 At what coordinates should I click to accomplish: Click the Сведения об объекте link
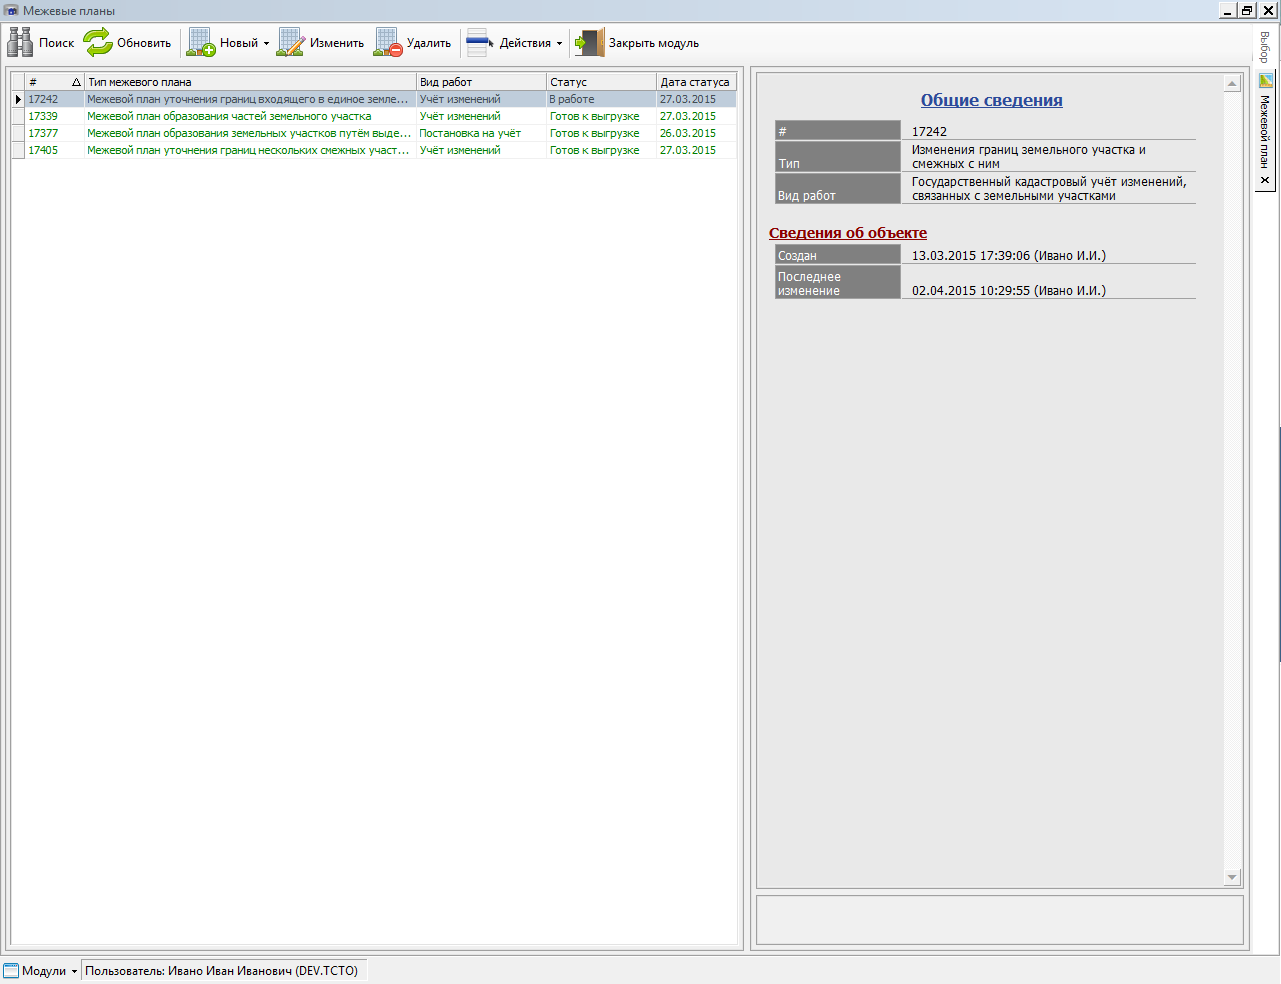pos(847,233)
